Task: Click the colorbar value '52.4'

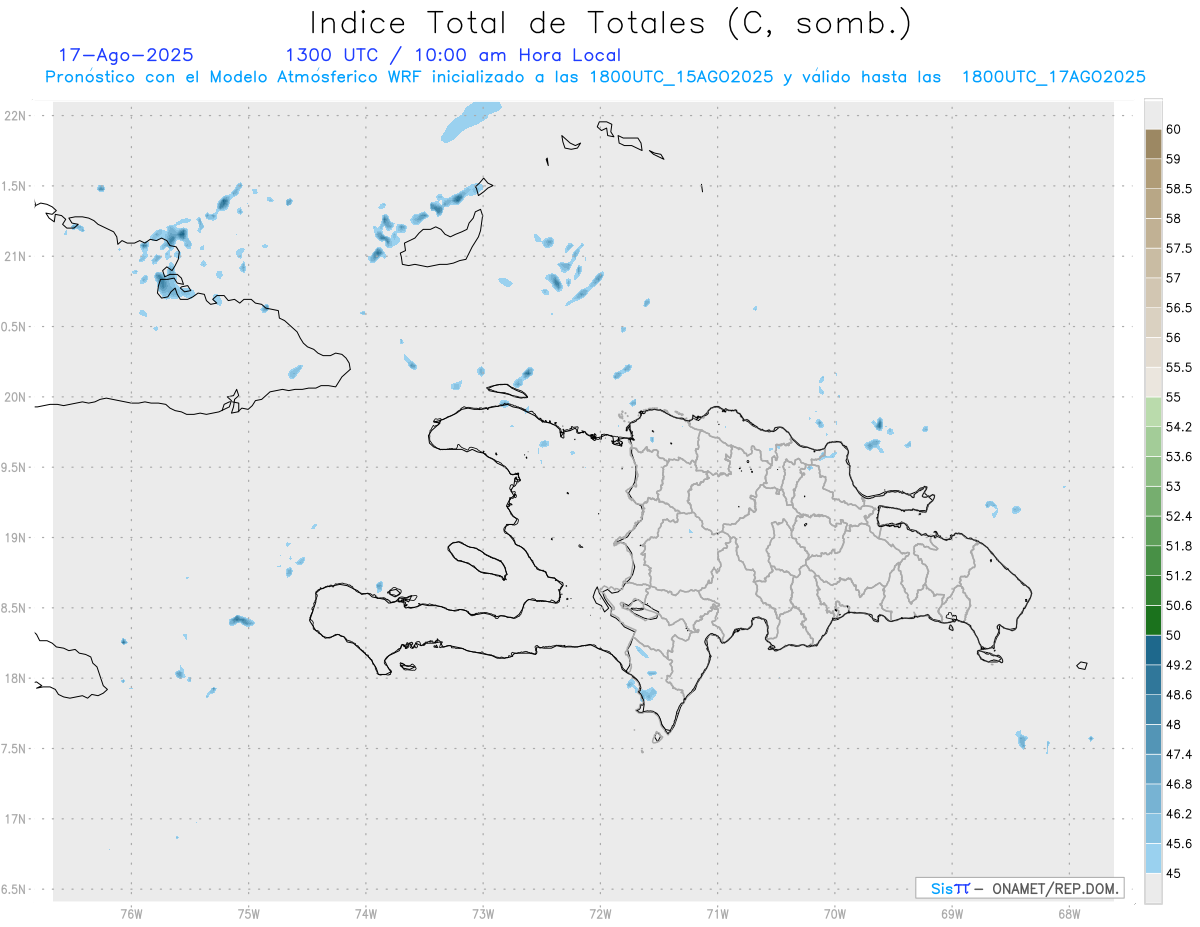Action: click(x=1179, y=516)
